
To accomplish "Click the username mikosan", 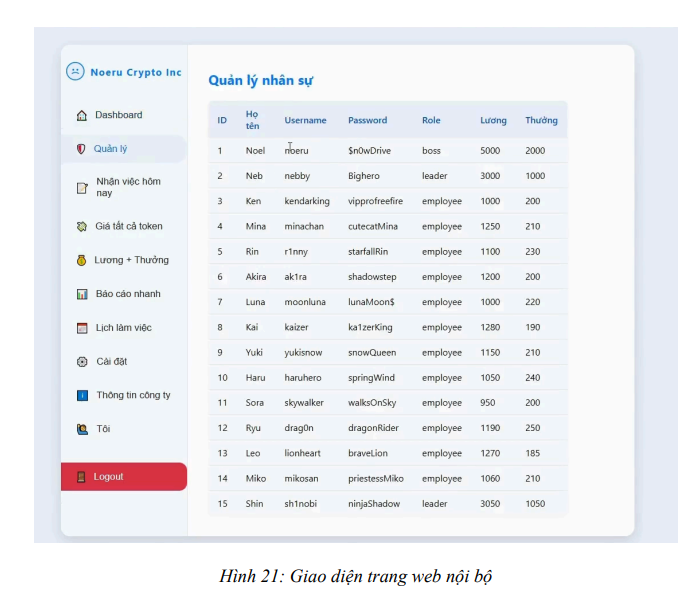I will pyautogui.click(x=301, y=479).
